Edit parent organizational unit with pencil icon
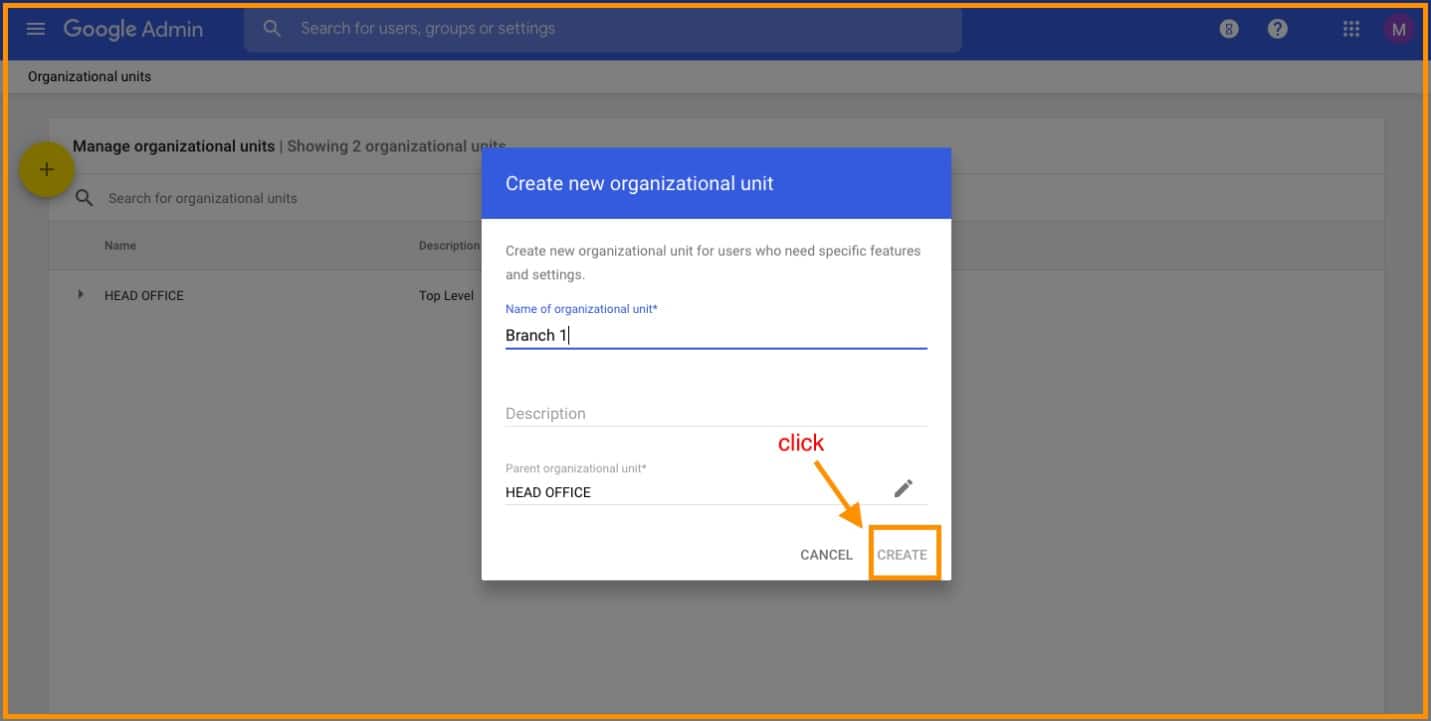This screenshot has width=1431, height=721. pos(903,488)
